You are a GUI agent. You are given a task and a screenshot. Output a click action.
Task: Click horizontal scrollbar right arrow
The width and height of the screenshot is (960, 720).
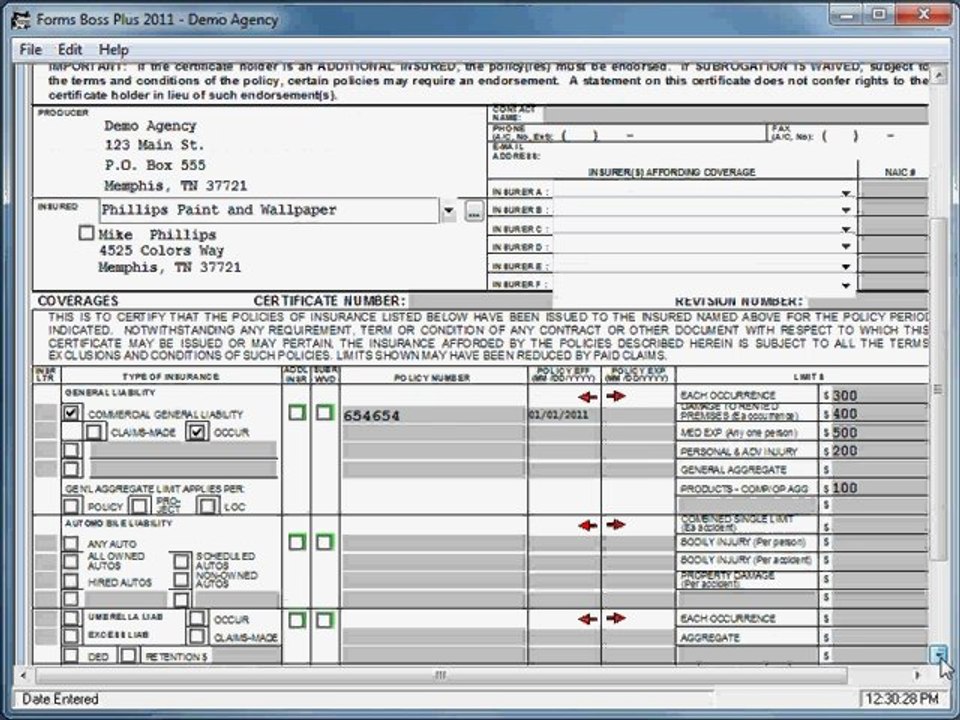[917, 675]
